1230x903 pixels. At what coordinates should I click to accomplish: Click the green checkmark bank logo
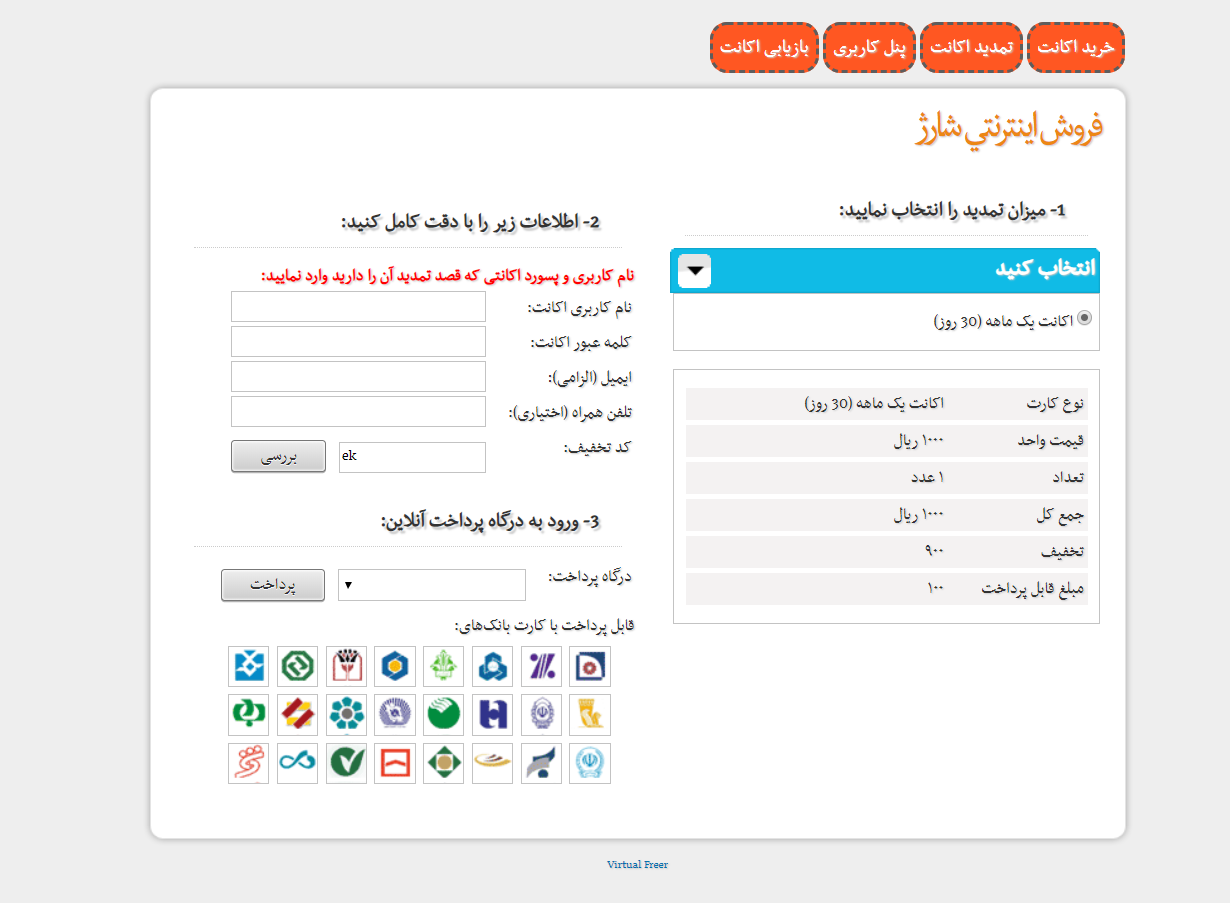pos(346,764)
